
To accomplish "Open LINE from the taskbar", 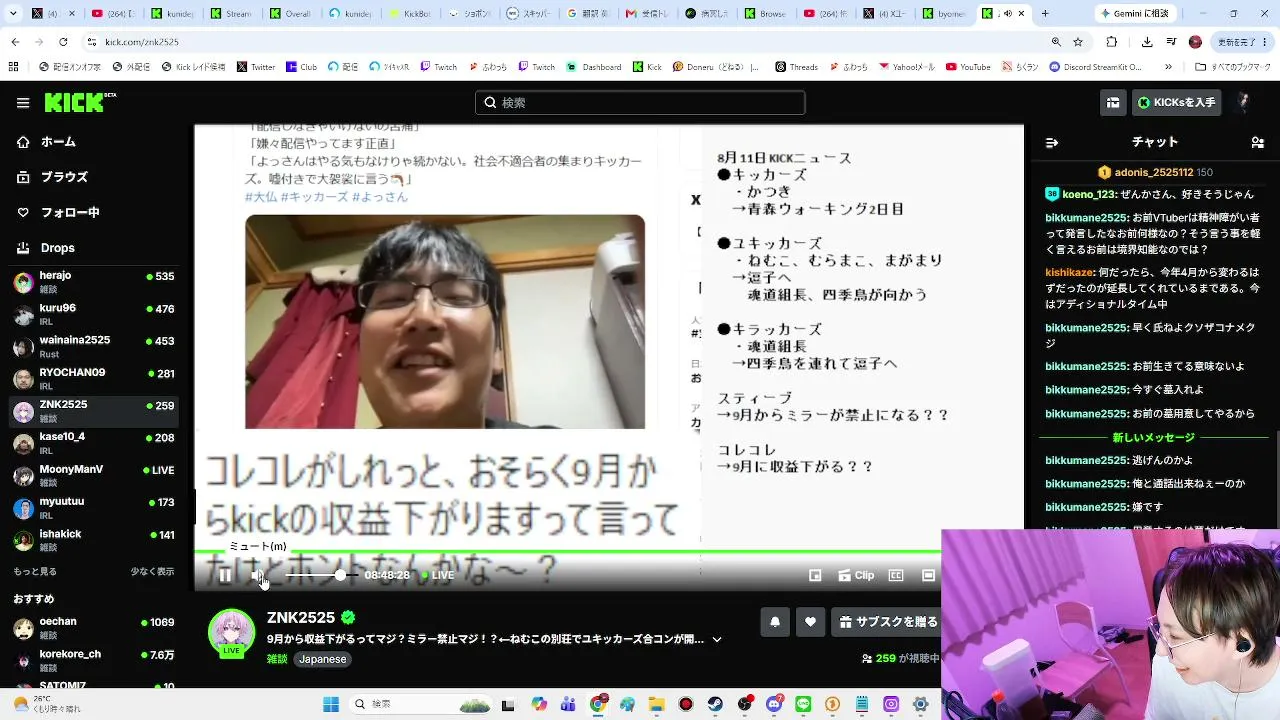I will pos(803,704).
